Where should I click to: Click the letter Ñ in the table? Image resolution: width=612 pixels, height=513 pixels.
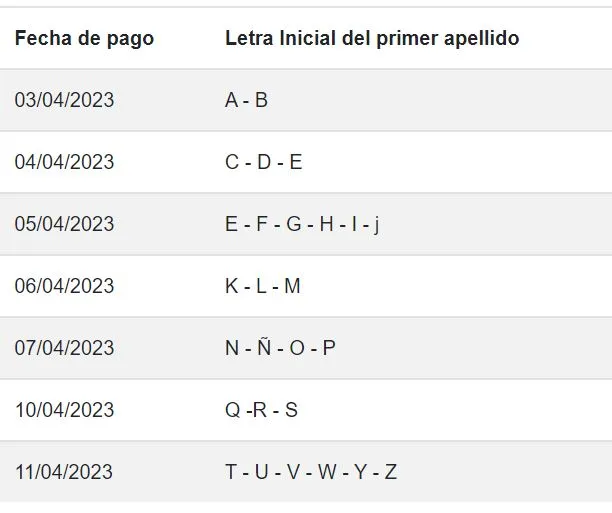click(x=264, y=348)
